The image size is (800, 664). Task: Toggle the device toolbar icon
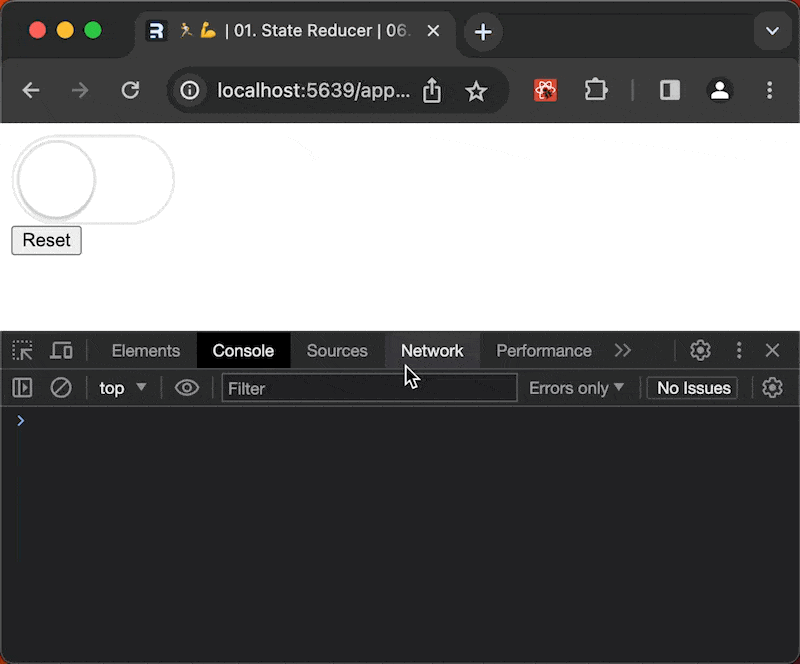tap(61, 351)
